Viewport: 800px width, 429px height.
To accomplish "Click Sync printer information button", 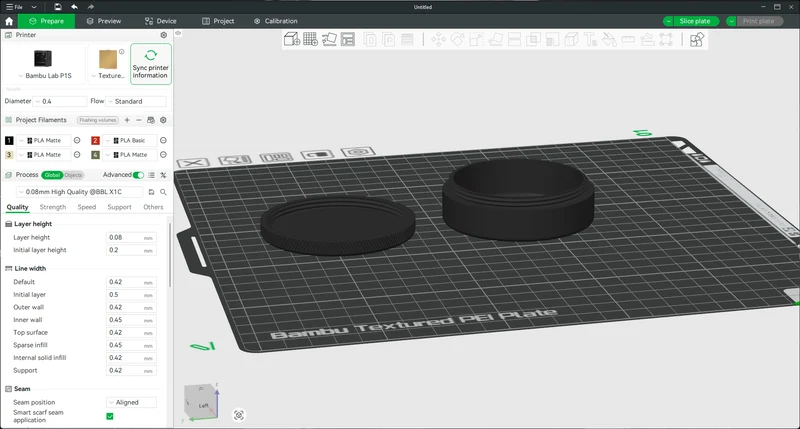I will click(x=151, y=64).
